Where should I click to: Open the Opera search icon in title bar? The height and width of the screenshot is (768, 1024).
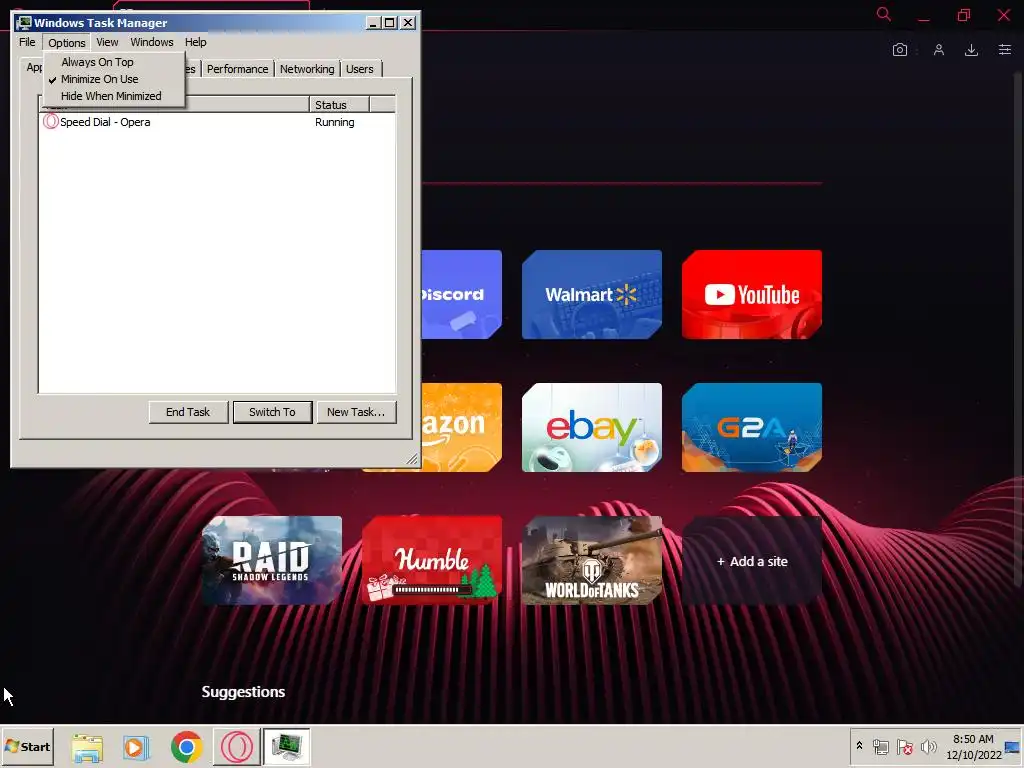tap(884, 14)
